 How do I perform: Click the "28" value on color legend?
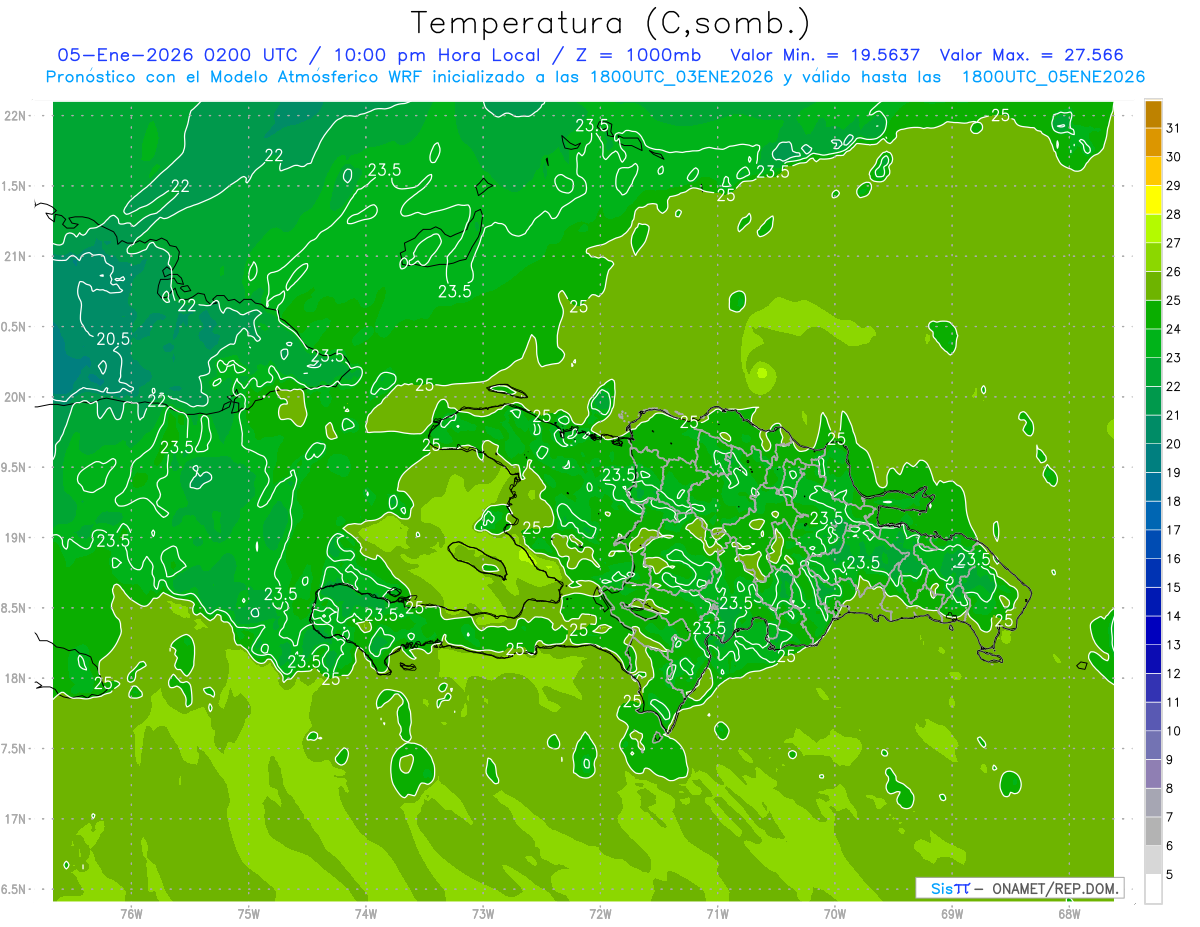[1174, 214]
